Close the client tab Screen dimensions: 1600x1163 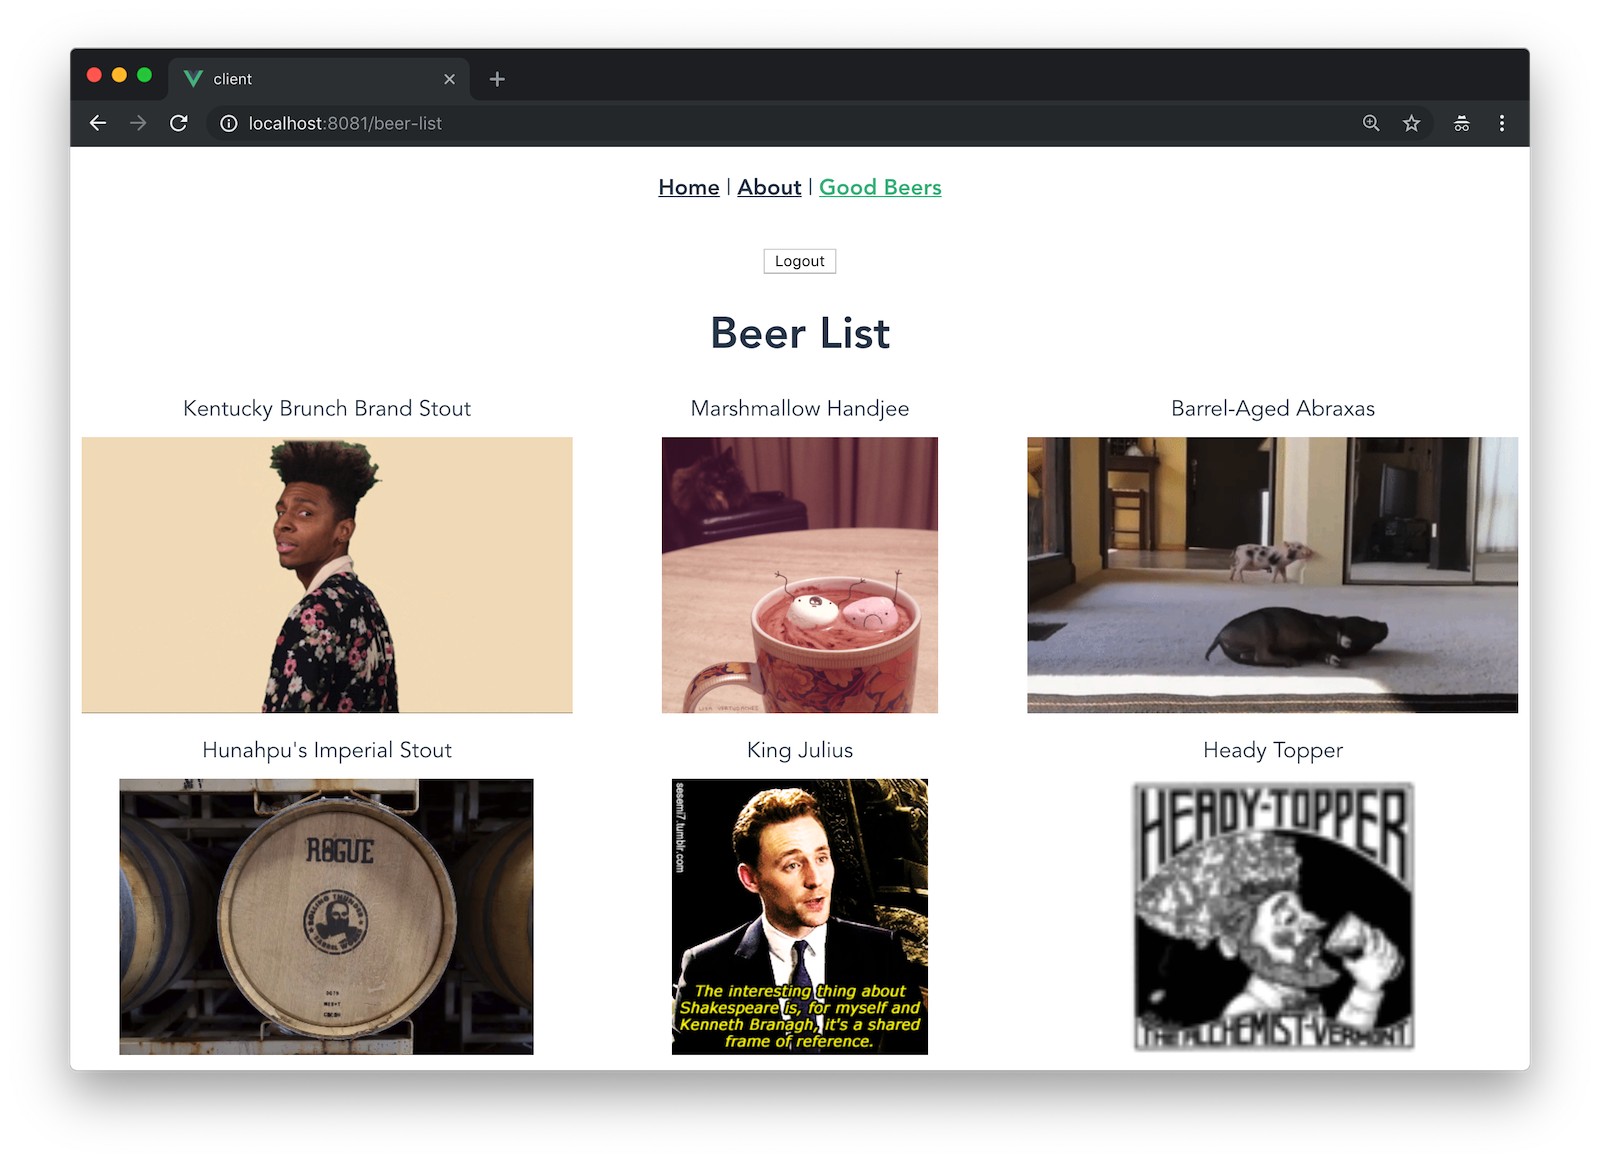coord(449,79)
